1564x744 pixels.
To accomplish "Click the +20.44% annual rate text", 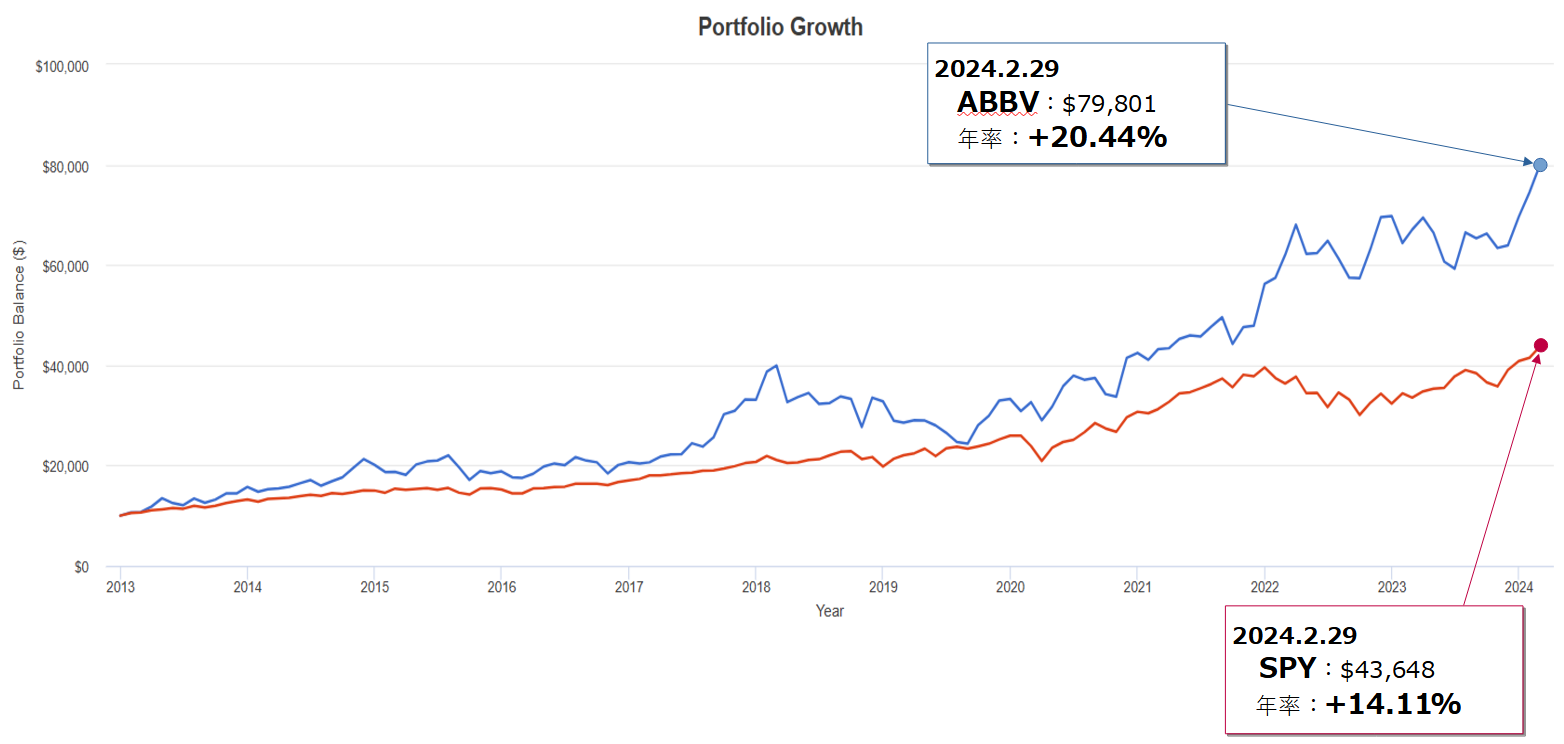I will [x=1097, y=138].
